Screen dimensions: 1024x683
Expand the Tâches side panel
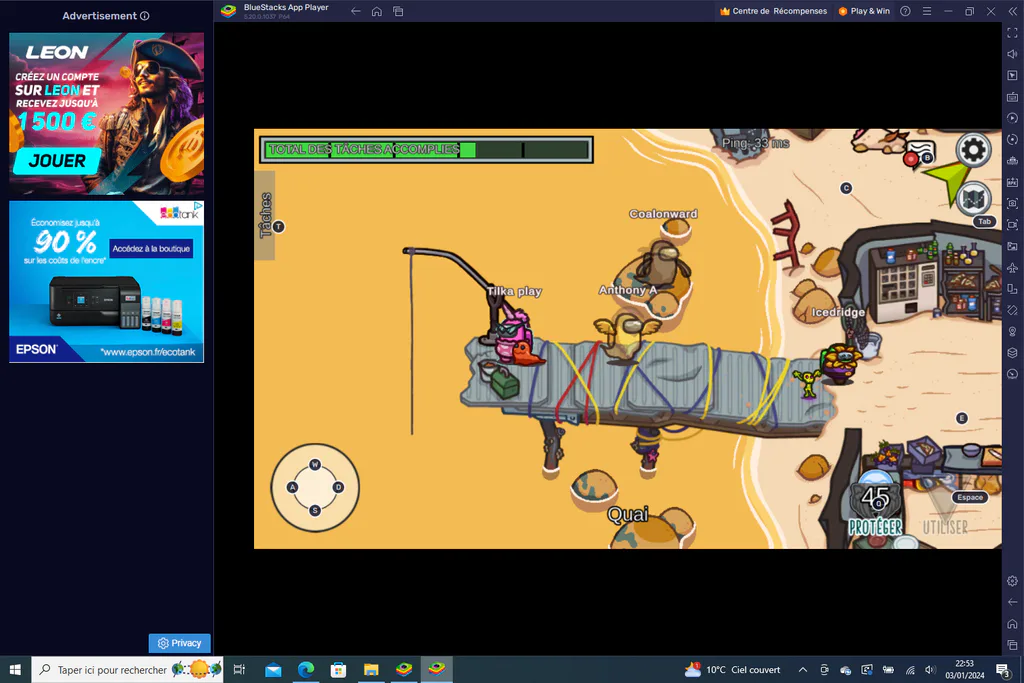click(x=264, y=215)
